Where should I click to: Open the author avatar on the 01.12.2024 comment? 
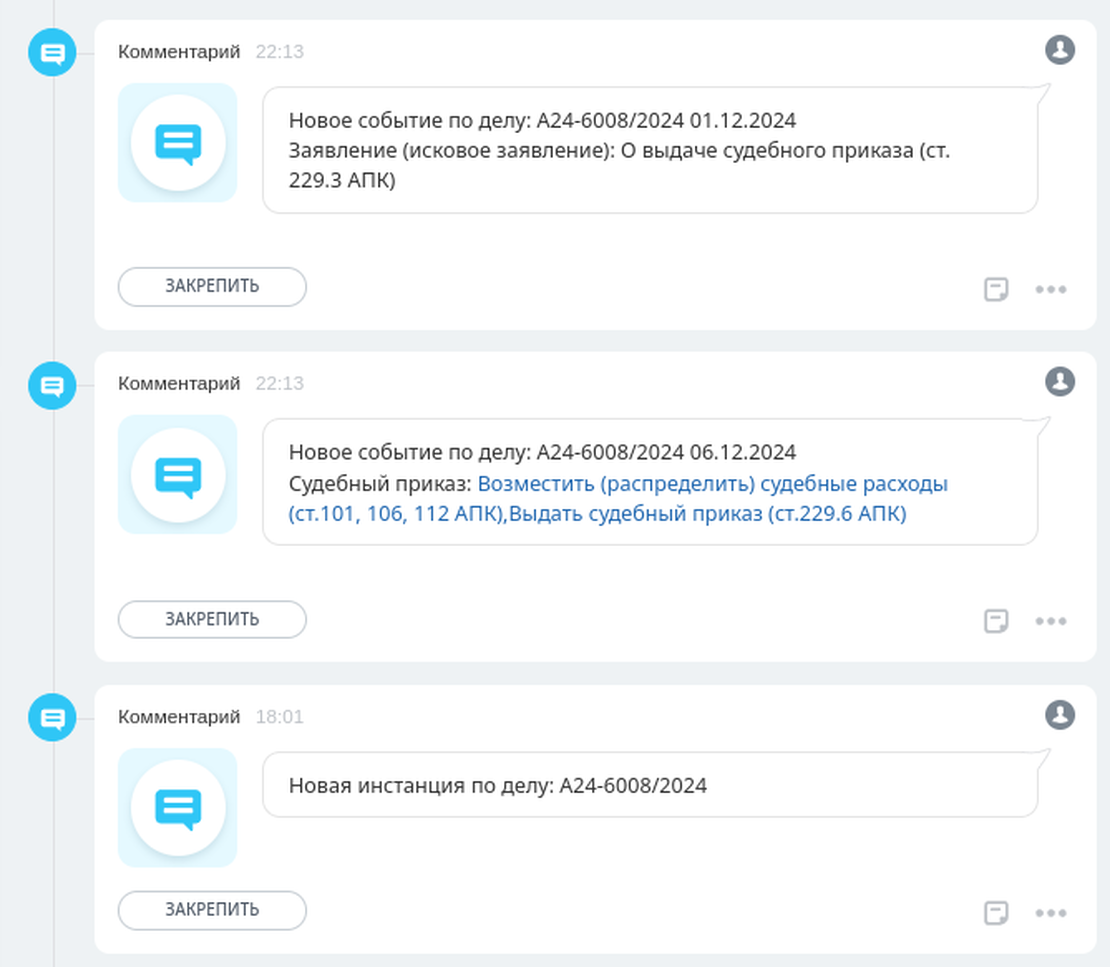(1059, 49)
